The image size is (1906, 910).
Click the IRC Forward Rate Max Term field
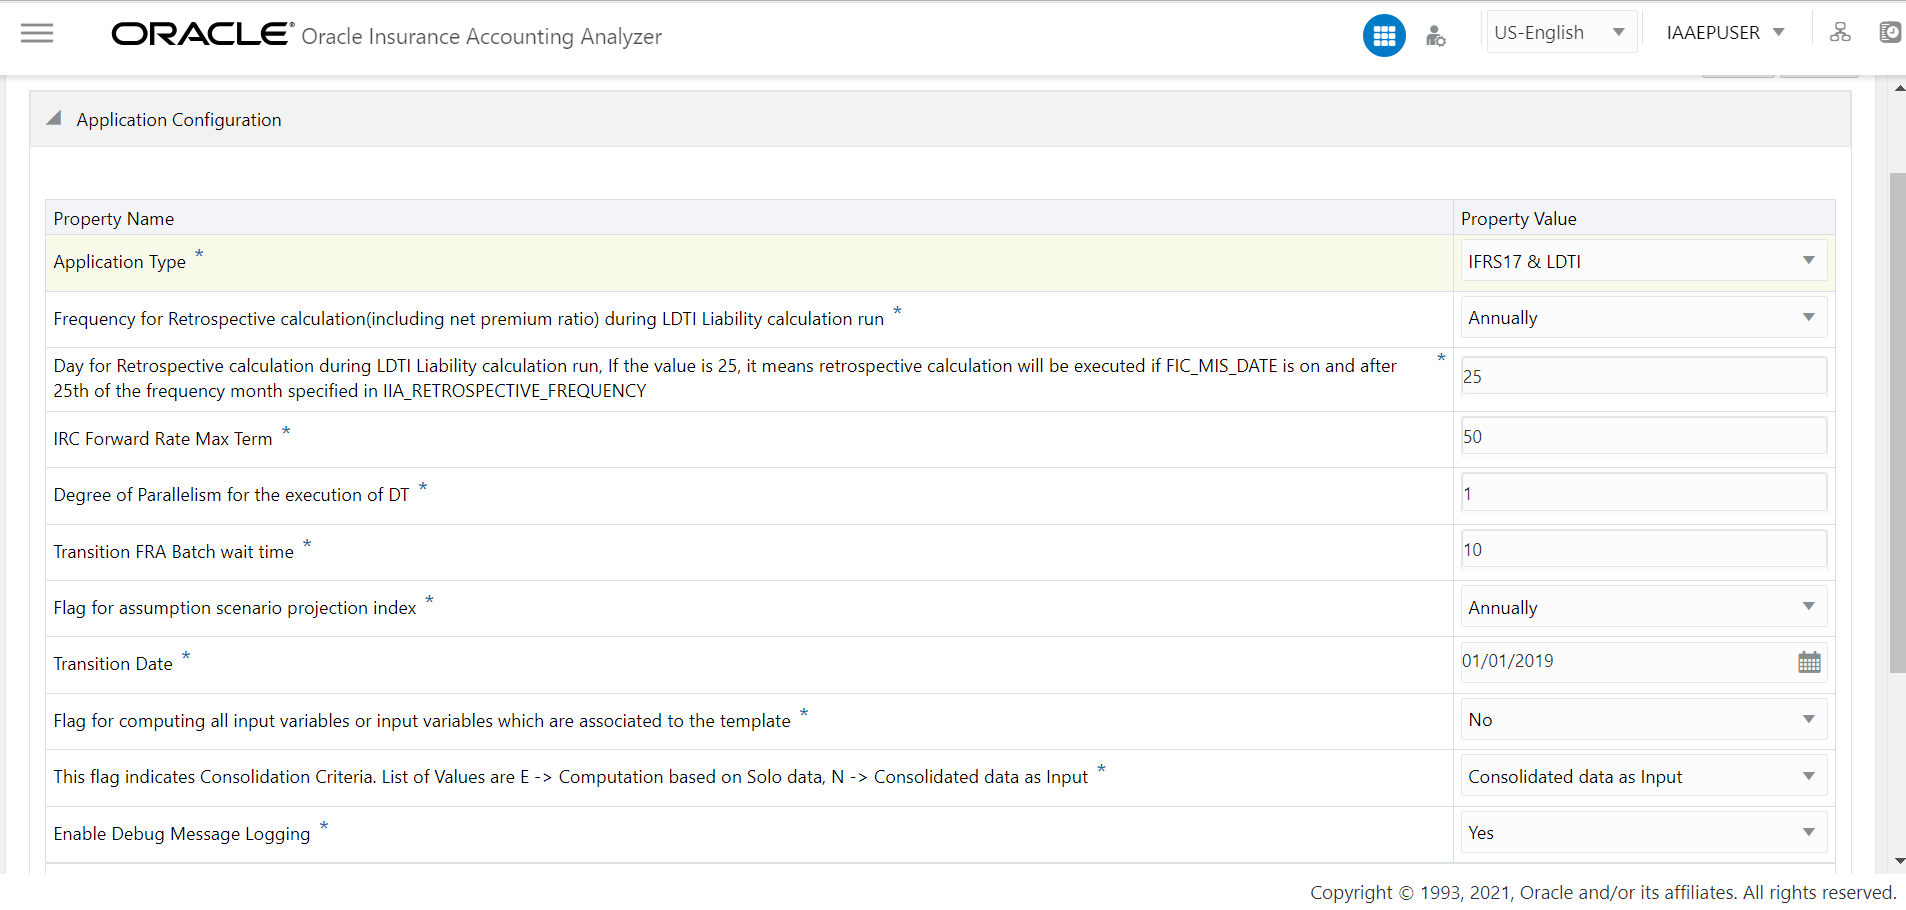tap(1643, 436)
